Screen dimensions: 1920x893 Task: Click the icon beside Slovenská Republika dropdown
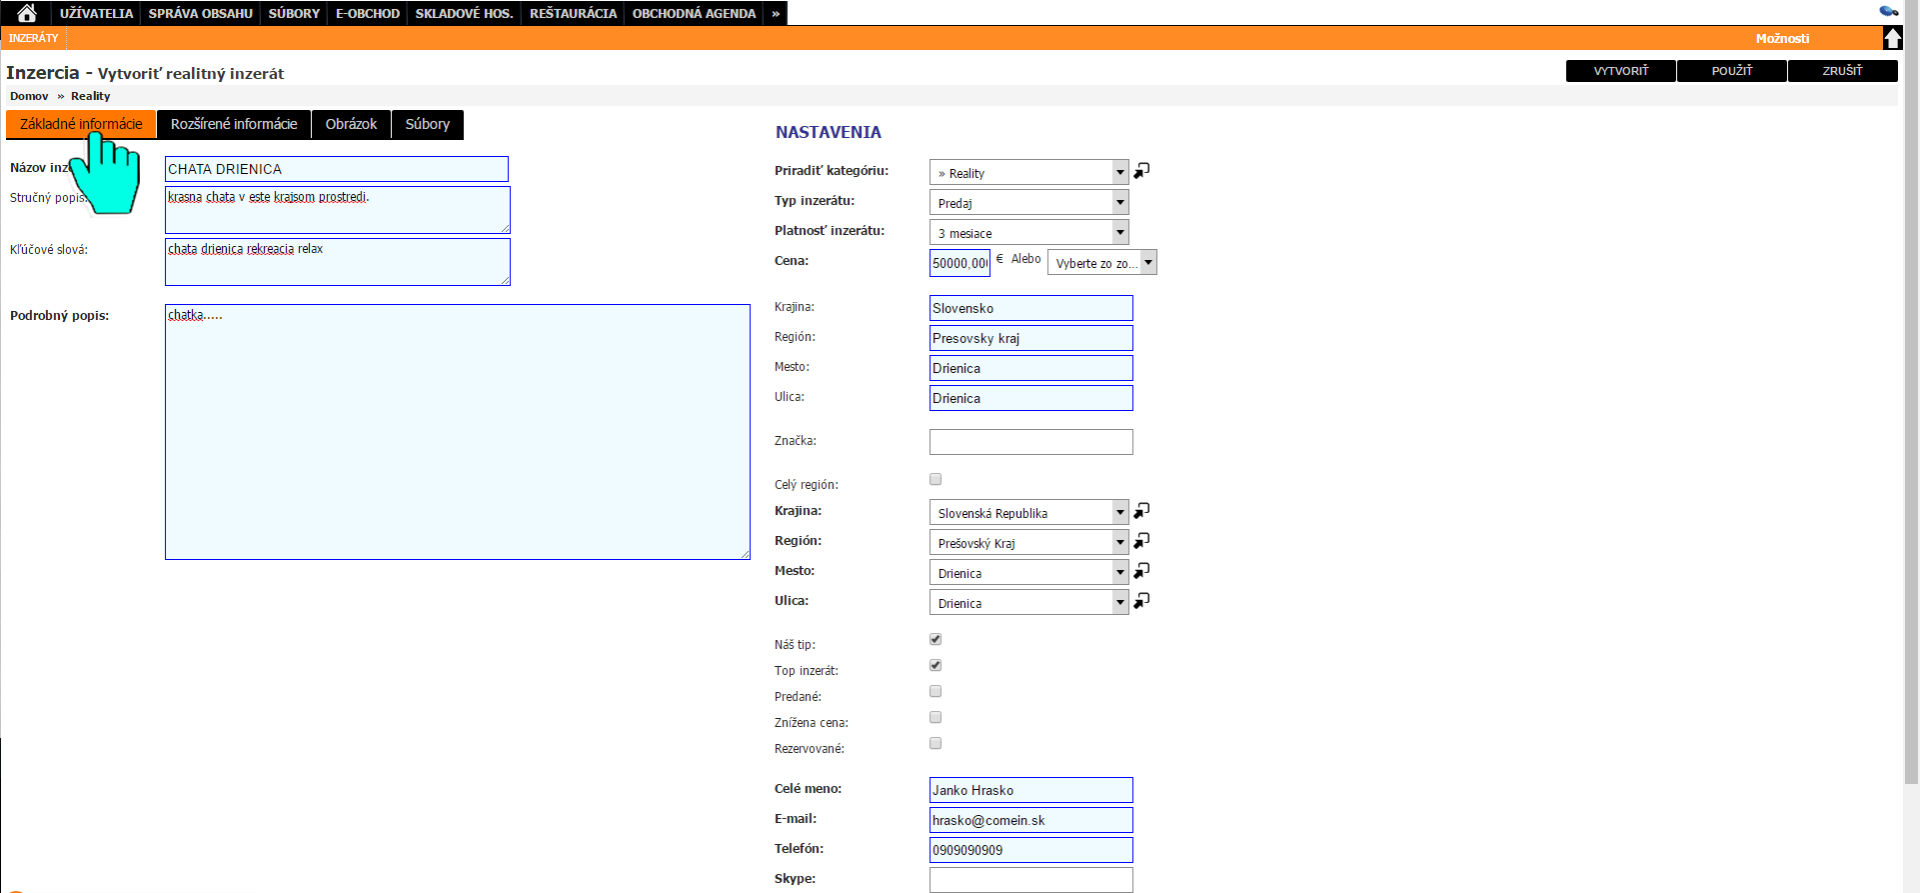(1142, 511)
